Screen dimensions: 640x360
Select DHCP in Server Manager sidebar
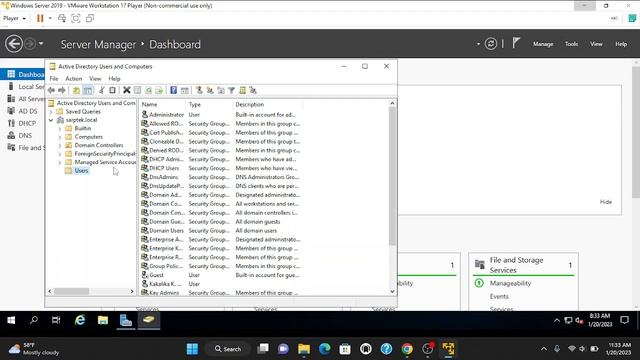(27, 123)
